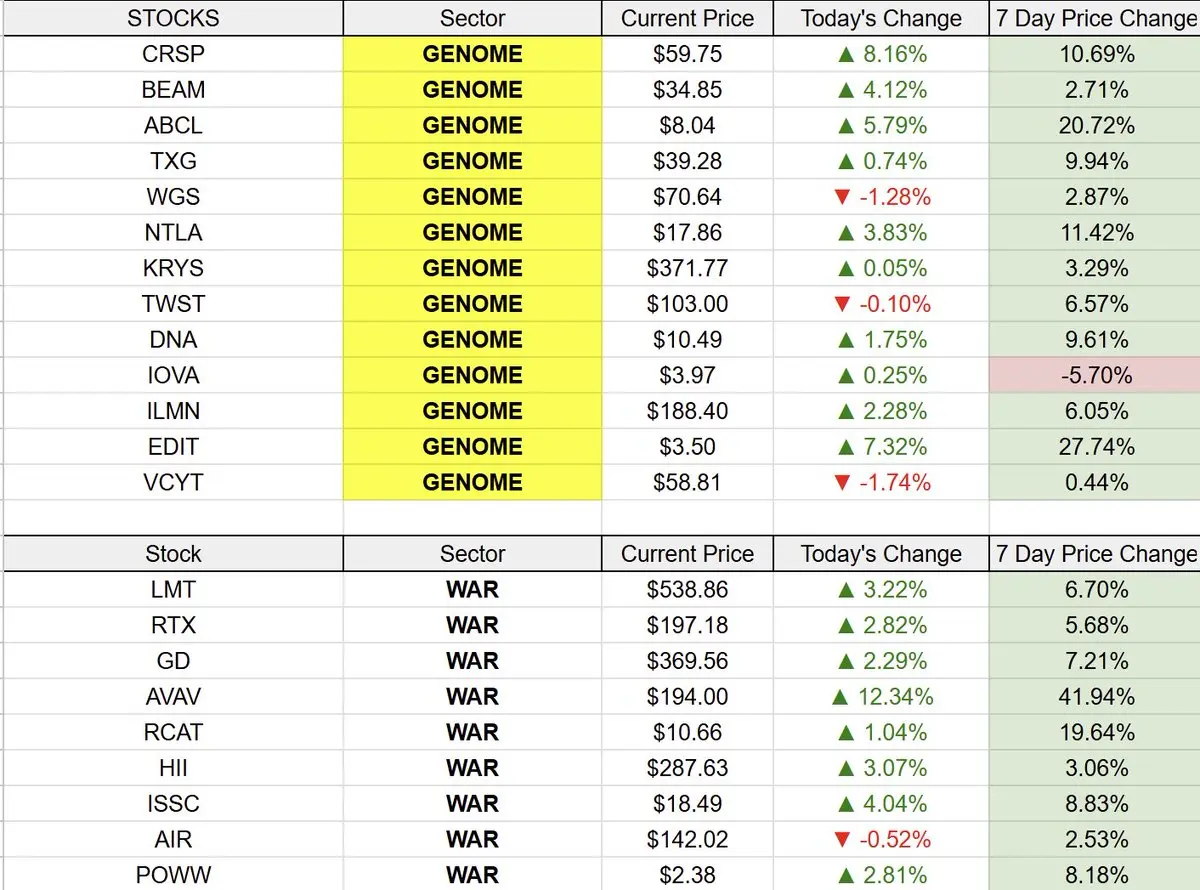Select the ISSC ticker cell

coord(173,804)
